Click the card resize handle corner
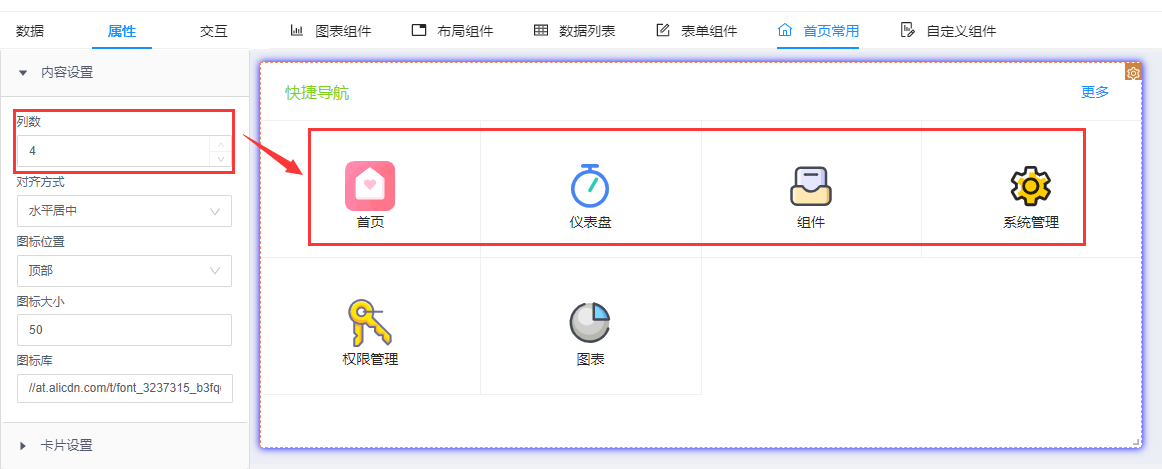This screenshot has width=1162, height=469. 1136,442
